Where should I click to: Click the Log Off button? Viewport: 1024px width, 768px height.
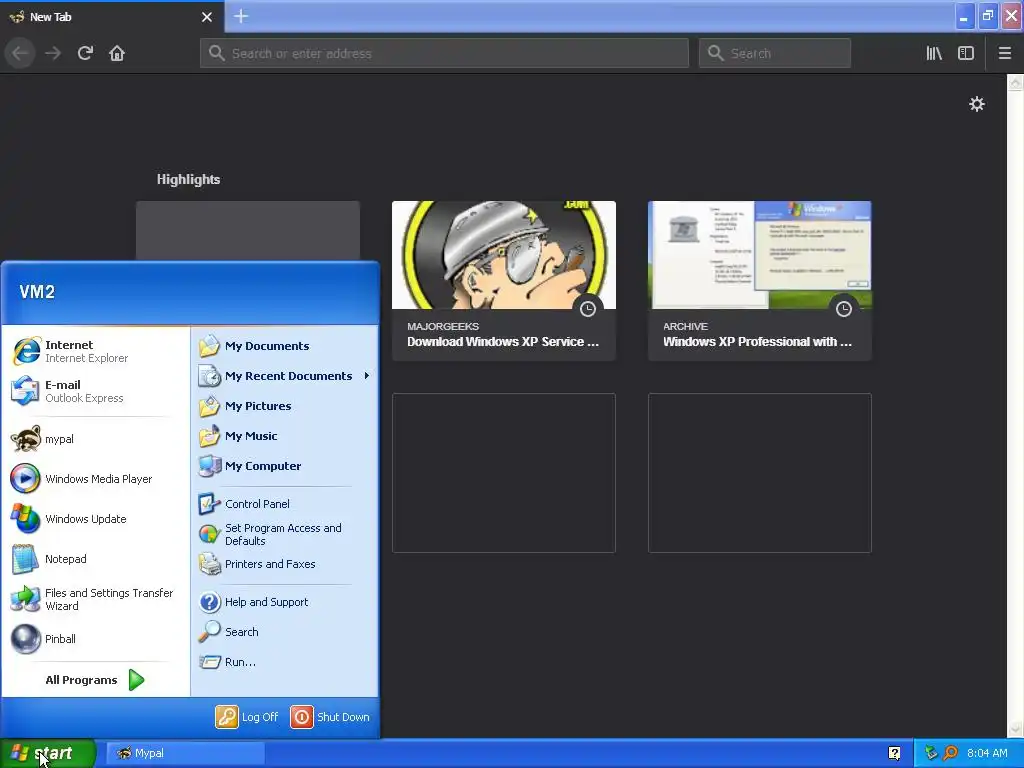click(247, 717)
